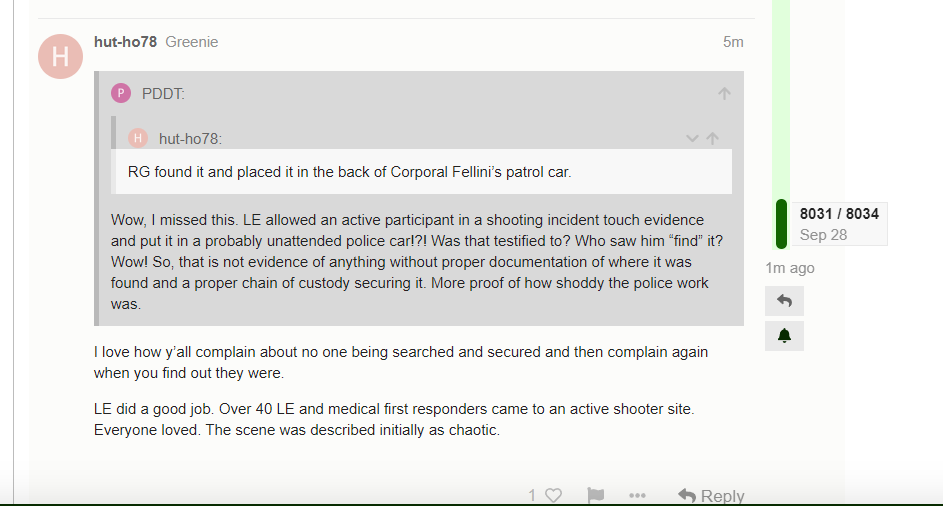This screenshot has height=506, width=943.
Task: Click the 8031 / 8034 post counter
Action: coord(839,214)
